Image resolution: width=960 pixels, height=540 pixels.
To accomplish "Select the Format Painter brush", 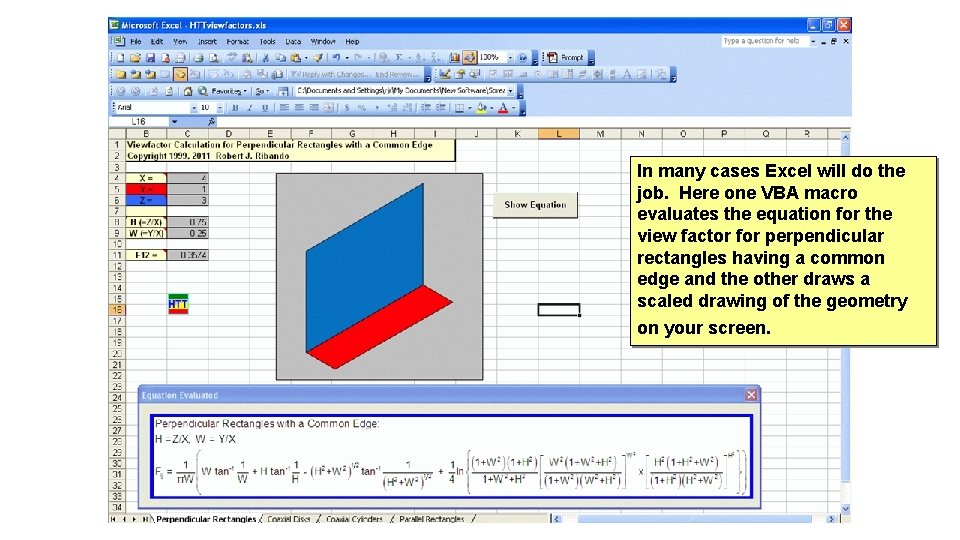I will [318, 58].
